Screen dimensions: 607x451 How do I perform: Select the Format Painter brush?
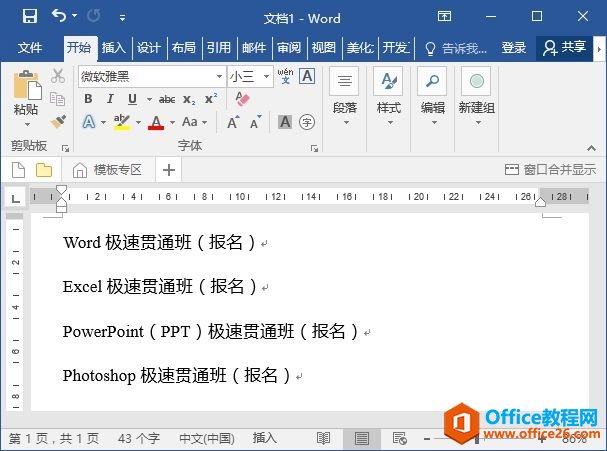(x=58, y=122)
